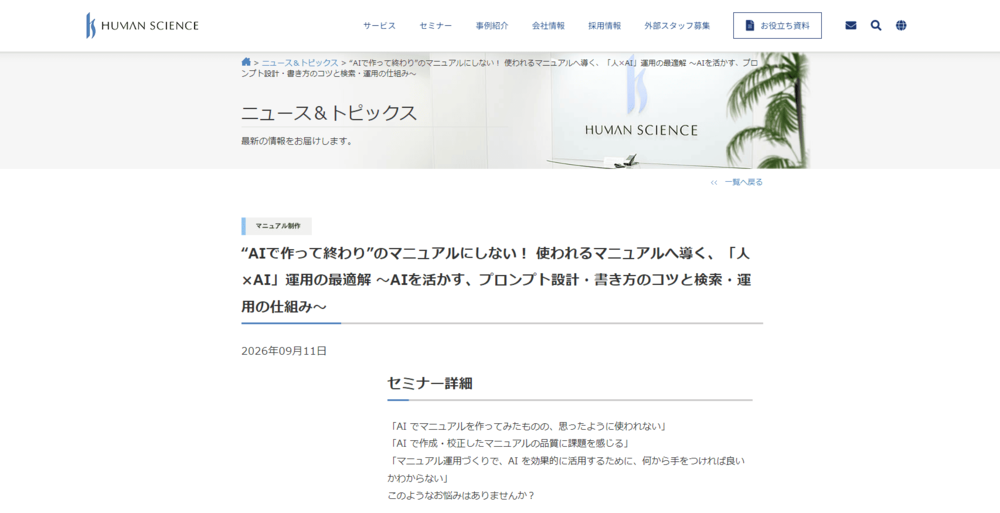Follow the ニュース&トピックス breadcrumb link
Viewport: 1000px width, 513px height.
pos(300,63)
